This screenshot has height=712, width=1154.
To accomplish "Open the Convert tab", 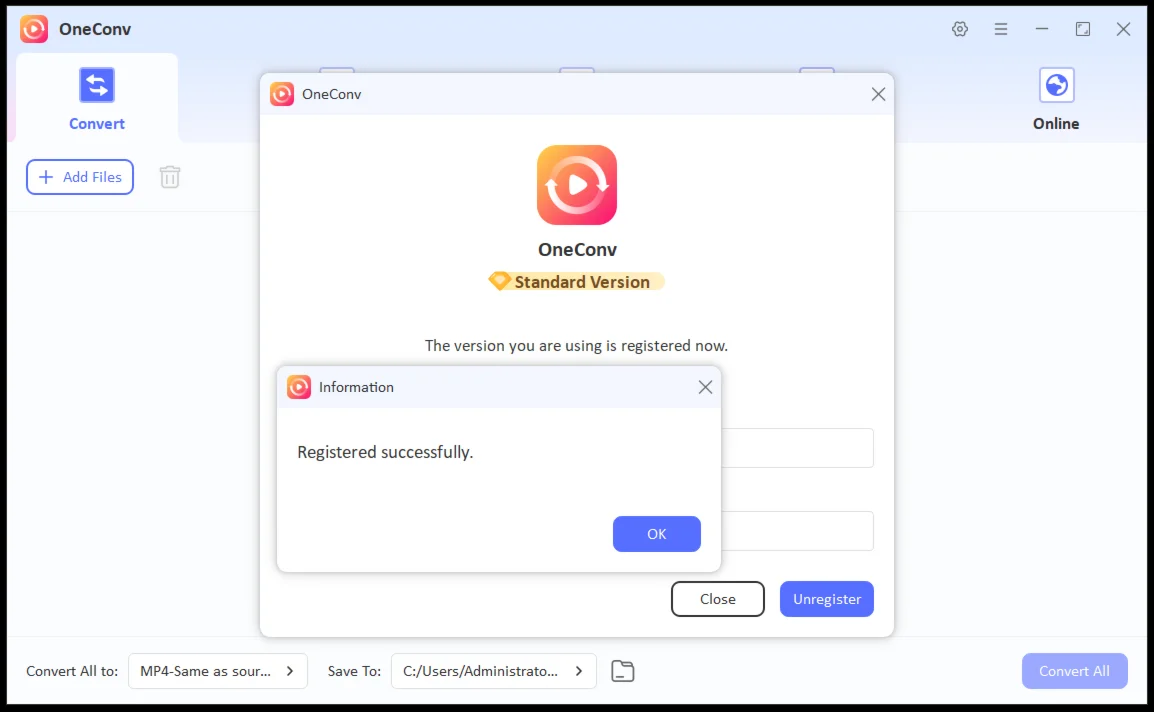I will [96, 99].
